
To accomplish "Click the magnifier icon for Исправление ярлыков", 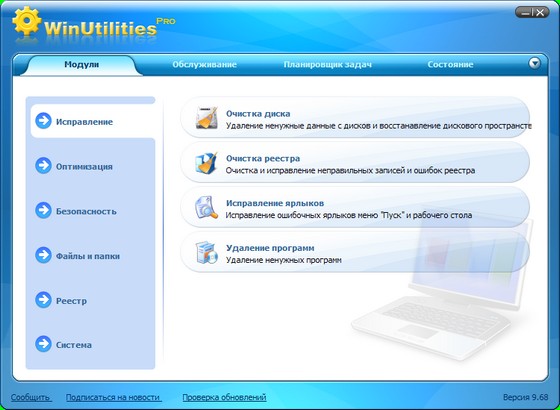I will 206,208.
